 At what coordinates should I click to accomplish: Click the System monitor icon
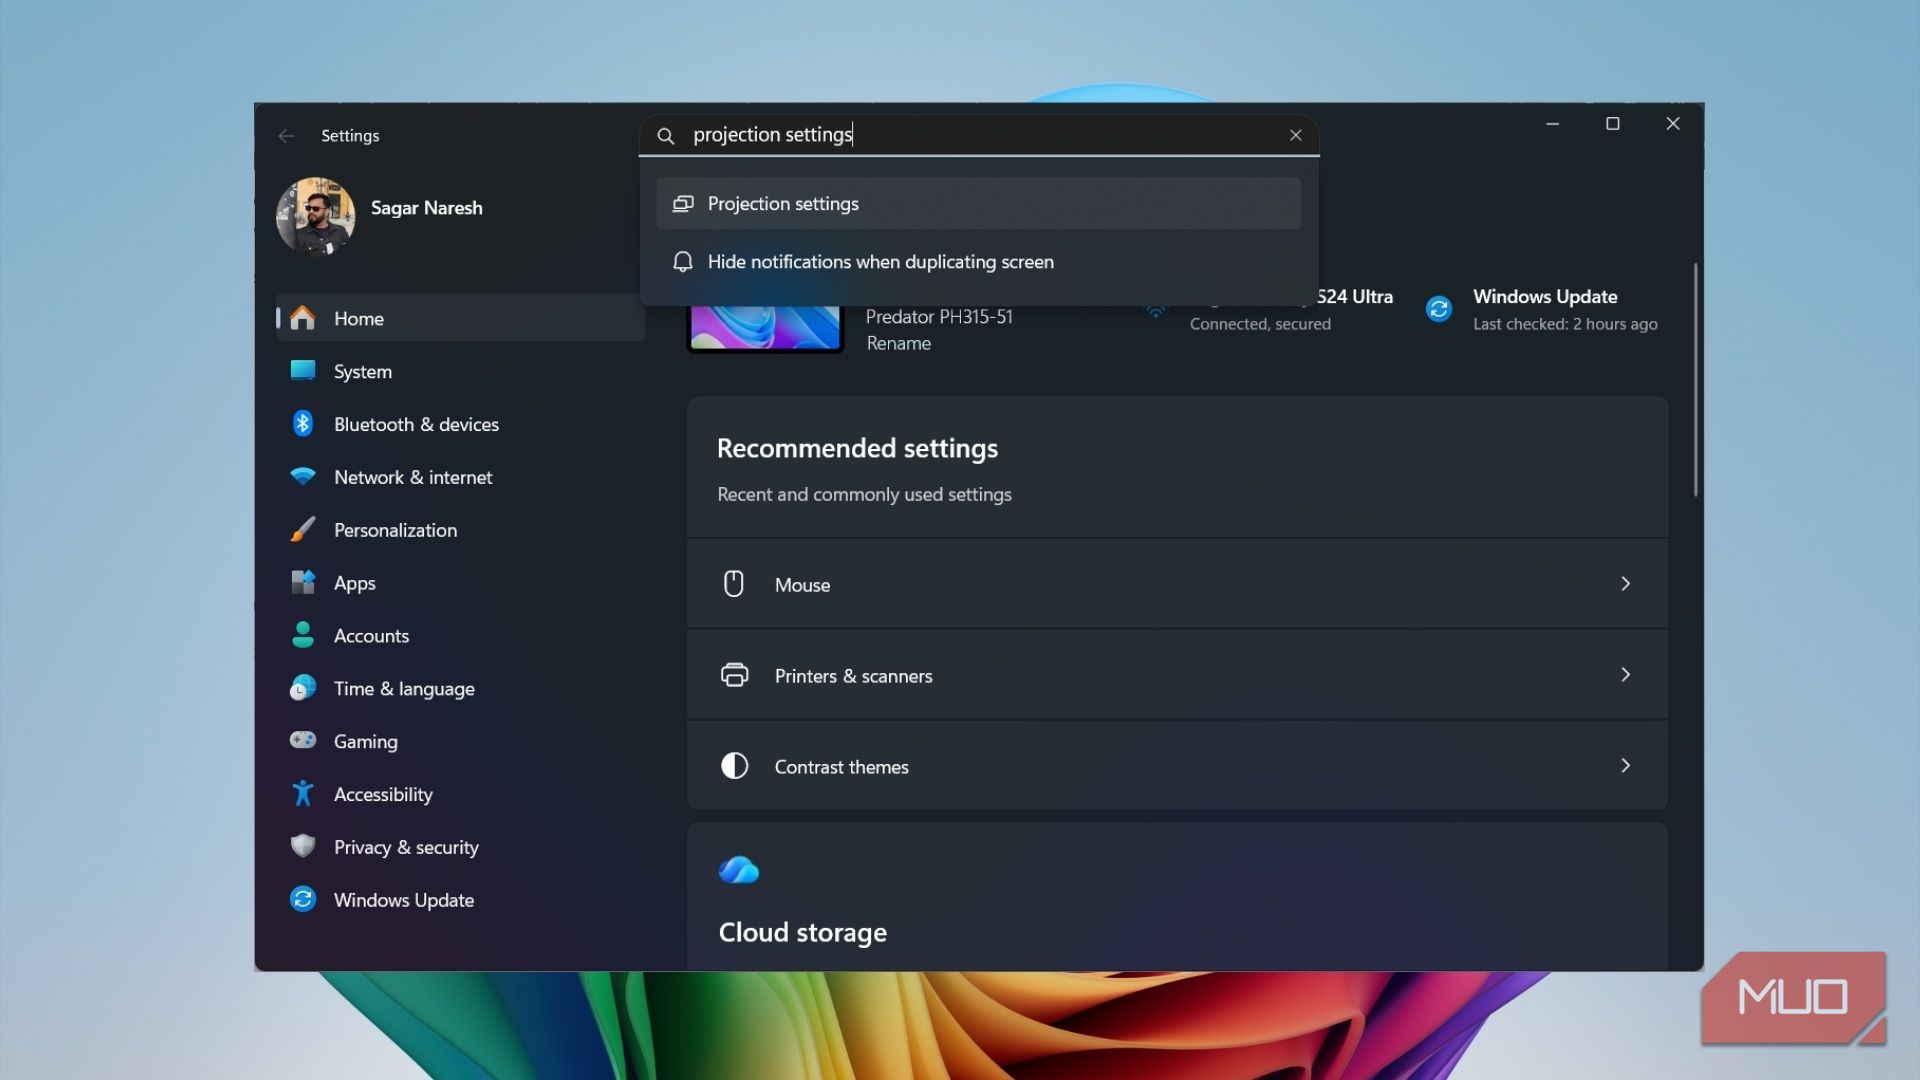[303, 371]
